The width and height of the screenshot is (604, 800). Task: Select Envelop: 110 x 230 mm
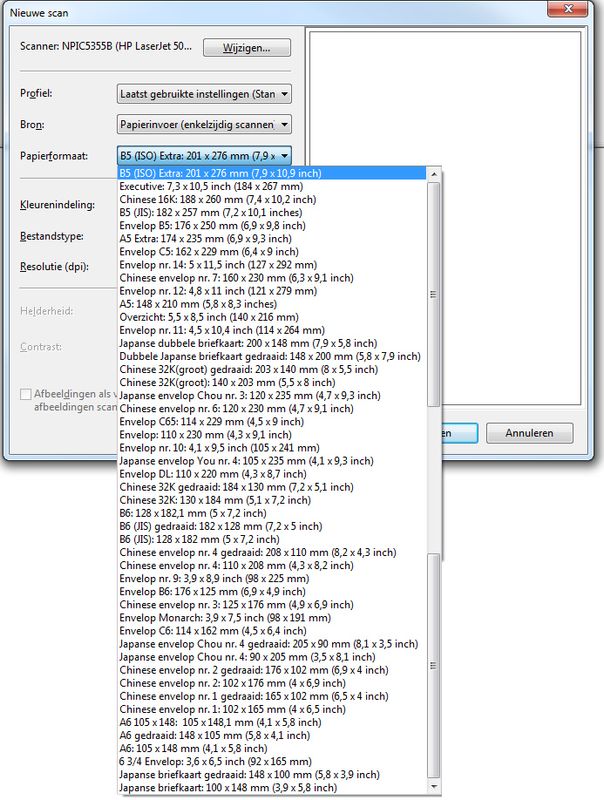click(x=272, y=435)
